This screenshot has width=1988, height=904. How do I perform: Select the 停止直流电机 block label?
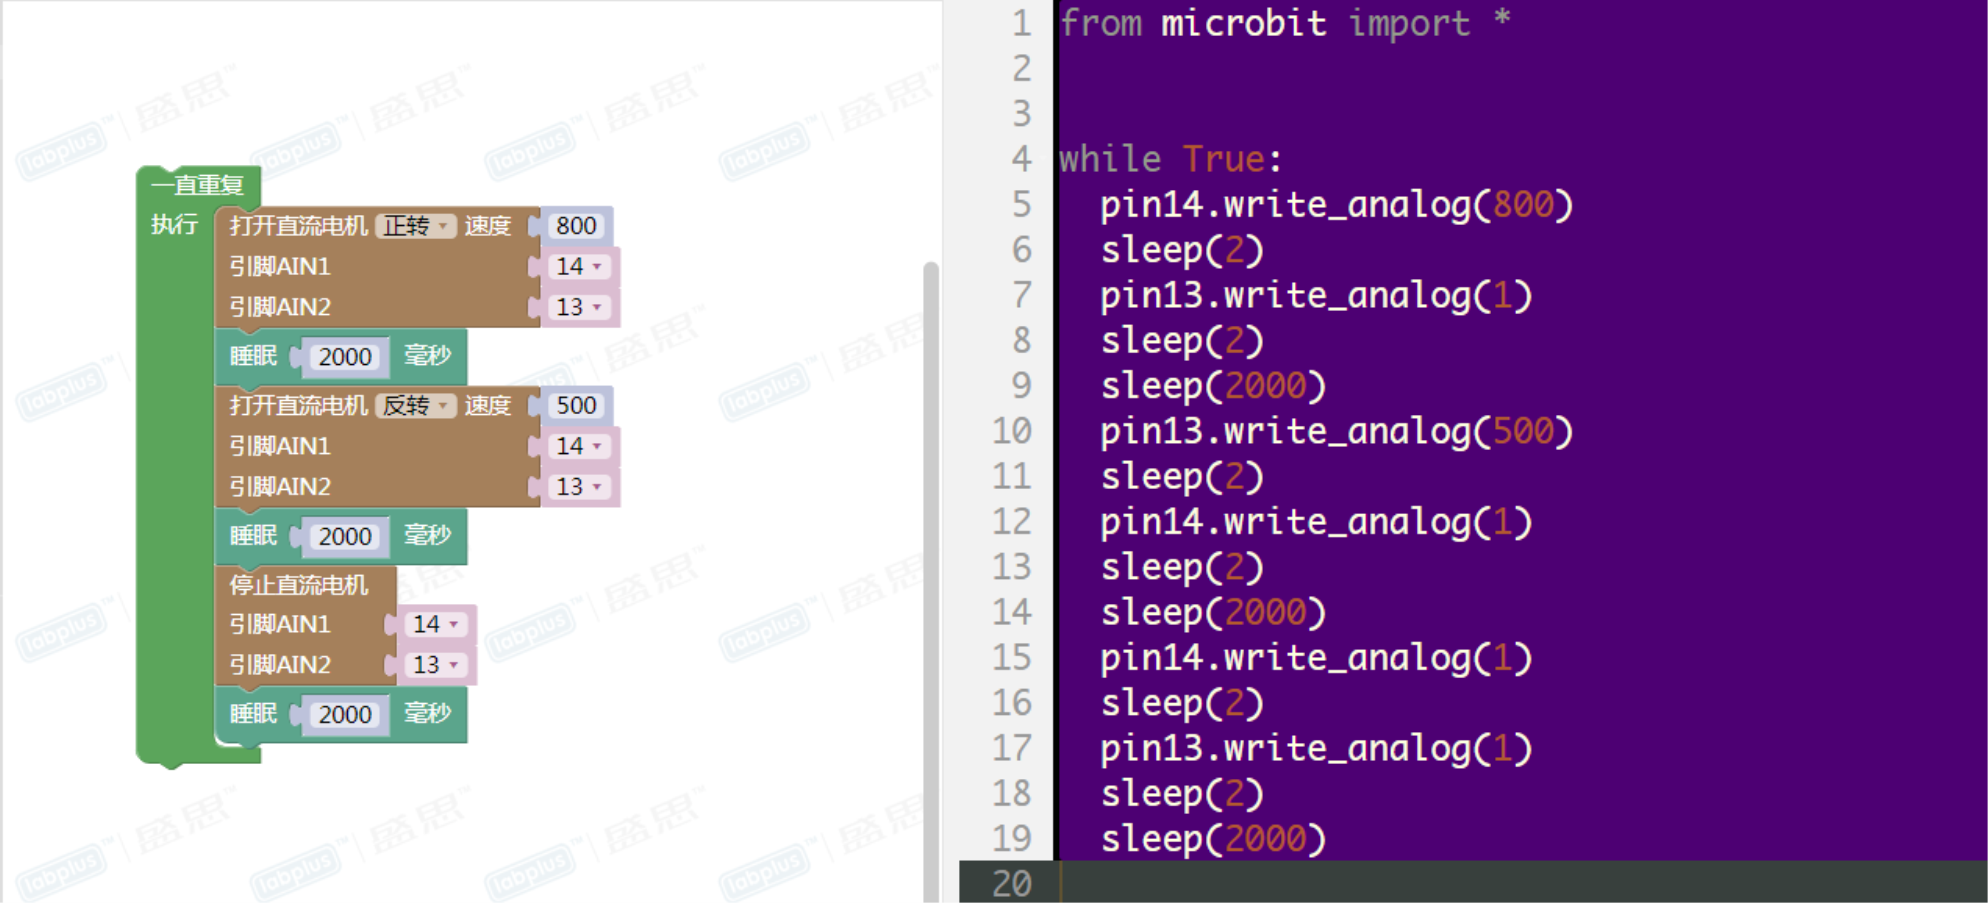[298, 585]
